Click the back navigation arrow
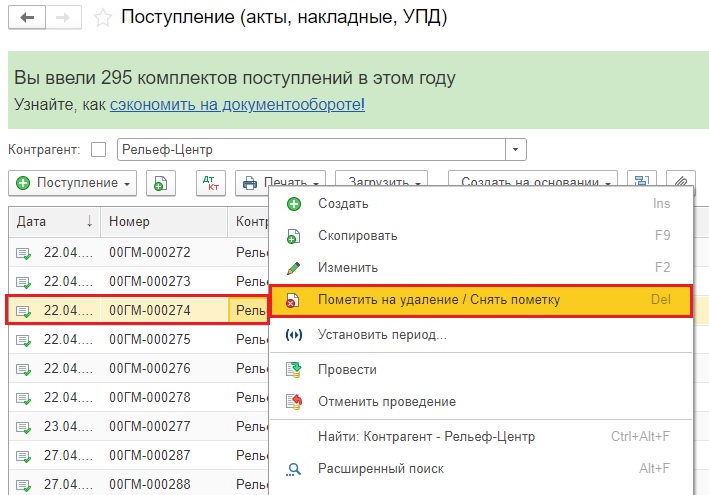The height and width of the screenshot is (495, 709). [27, 18]
